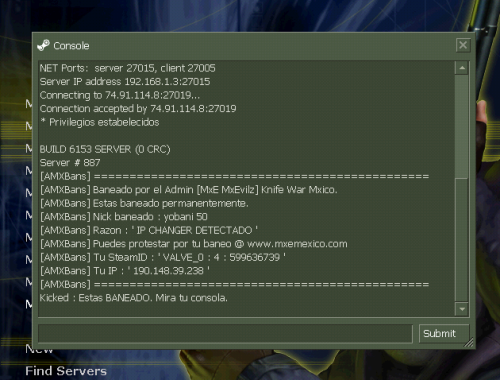Click the 'BUILD 6153 SERVER' console line
Image resolution: width=500 pixels, height=380 pixels.
click(x=105, y=149)
